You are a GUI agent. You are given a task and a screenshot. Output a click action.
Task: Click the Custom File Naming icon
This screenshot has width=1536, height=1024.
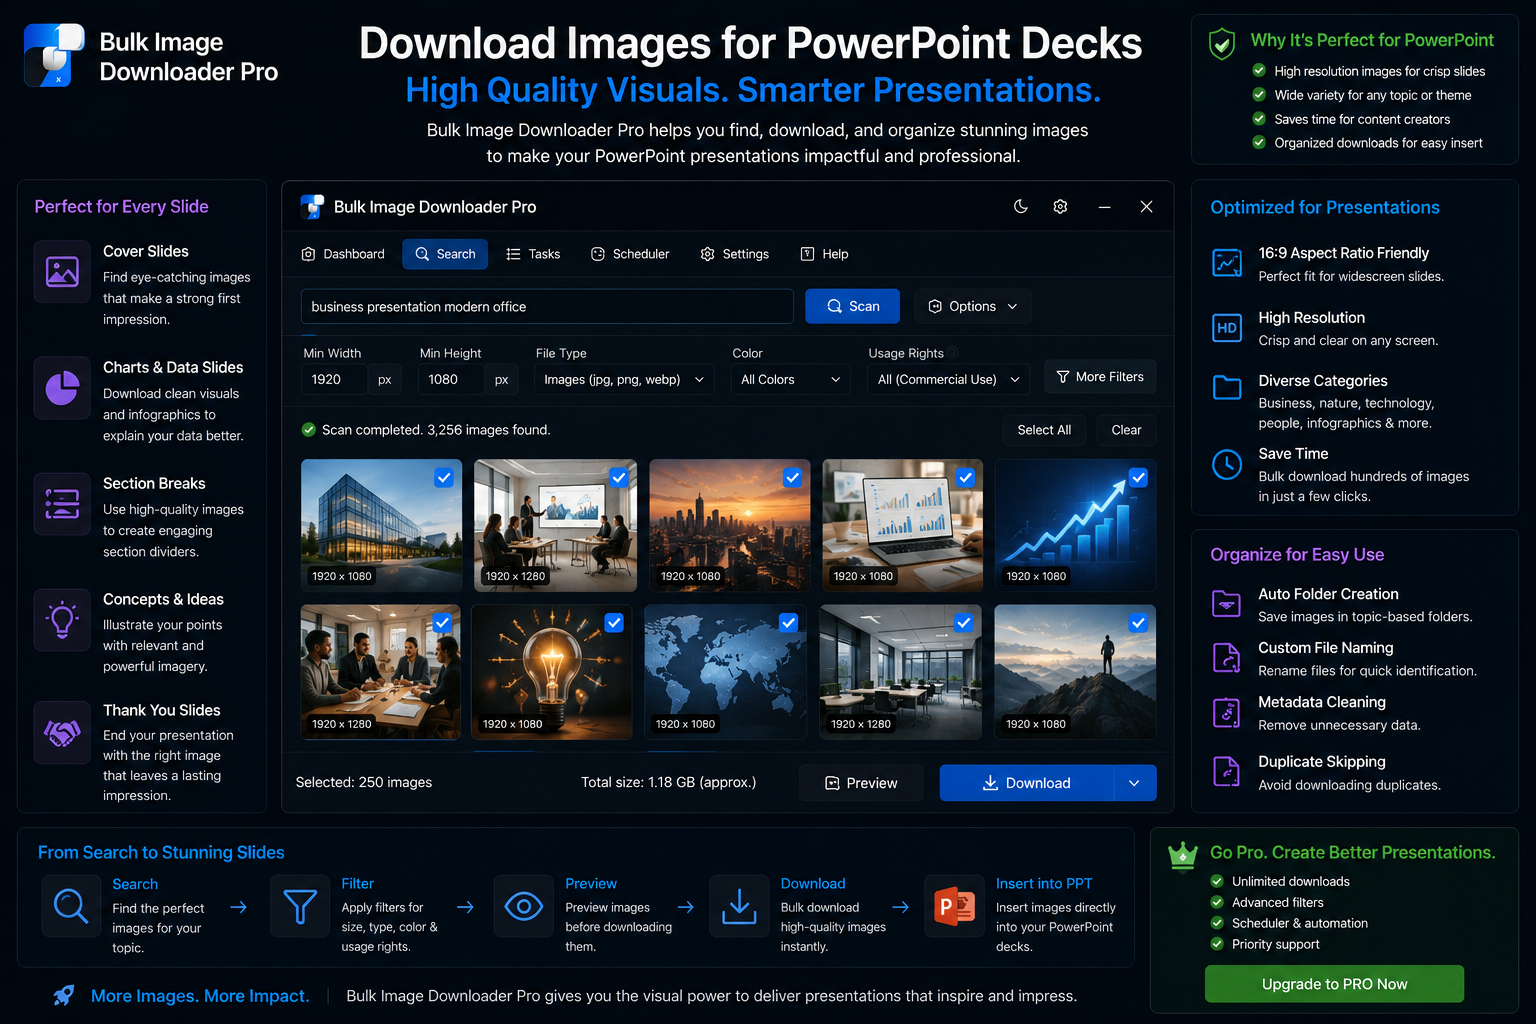[x=1227, y=657]
